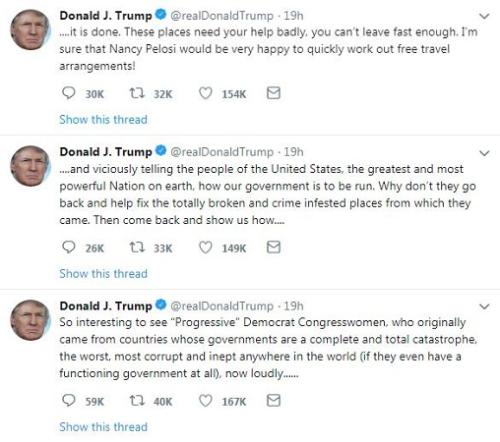The image size is (500, 442).
Task: Reply to the tweet with 30K replies
Action: 69,93
